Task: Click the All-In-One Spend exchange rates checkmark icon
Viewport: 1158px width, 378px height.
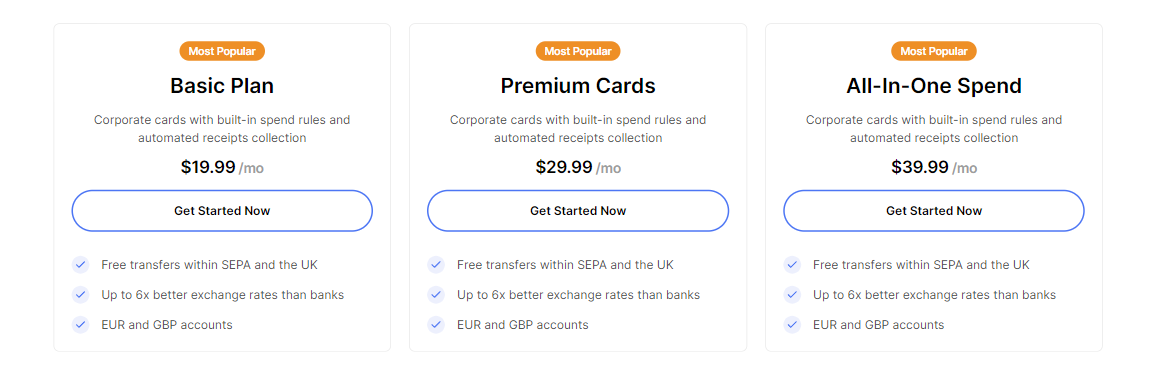Action: pyautogui.click(x=792, y=295)
